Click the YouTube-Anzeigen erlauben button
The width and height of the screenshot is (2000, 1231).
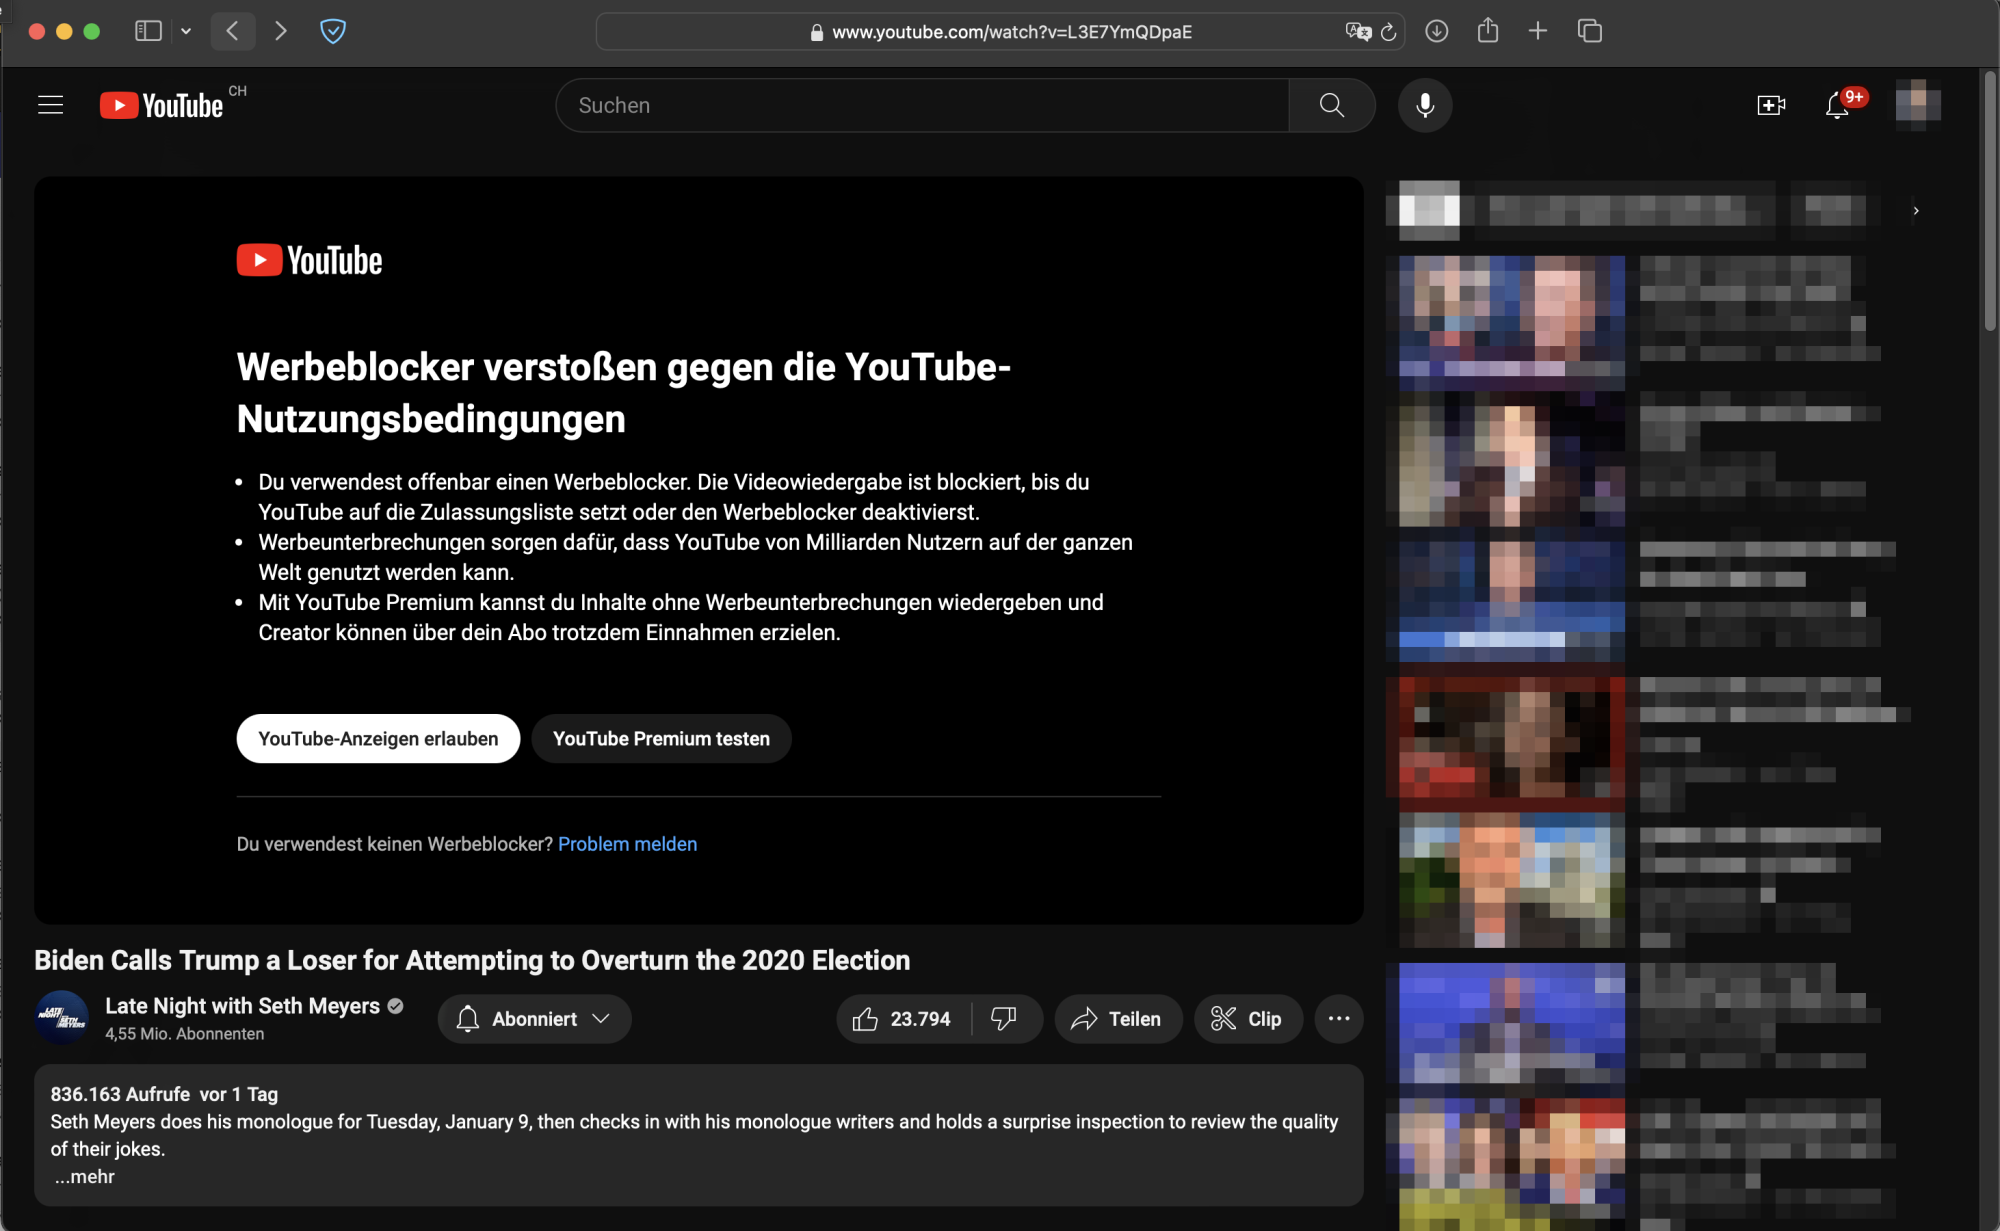[377, 738]
